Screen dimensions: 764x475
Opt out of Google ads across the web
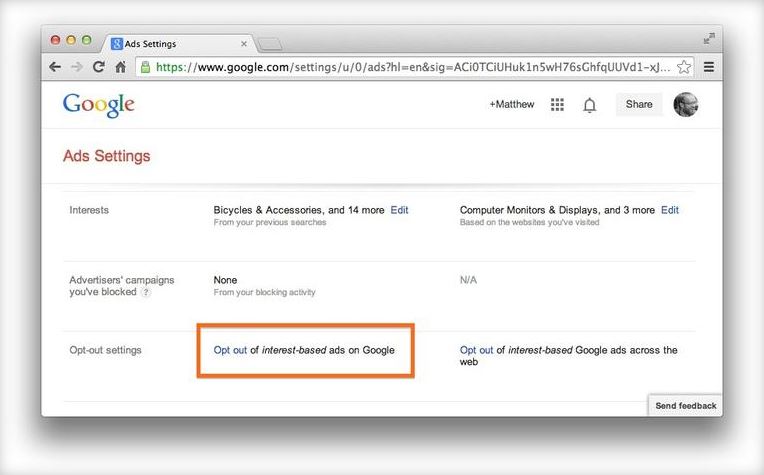pos(476,350)
